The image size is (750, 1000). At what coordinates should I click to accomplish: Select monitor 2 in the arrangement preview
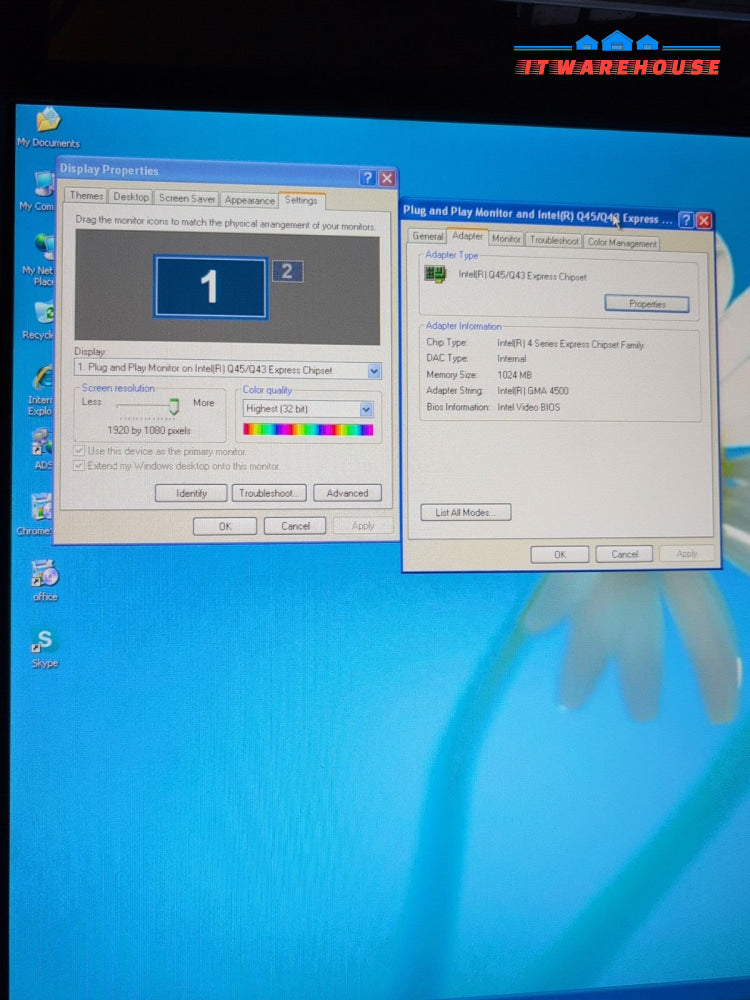(x=288, y=272)
